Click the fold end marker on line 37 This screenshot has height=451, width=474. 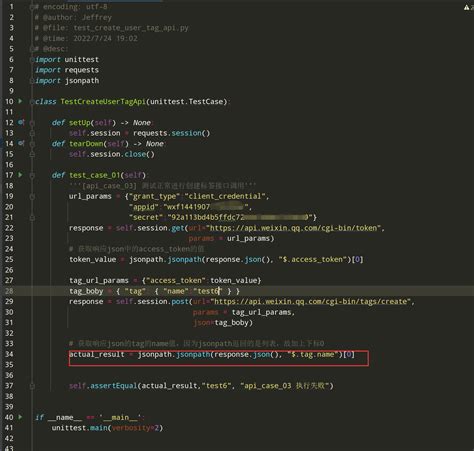[x=32, y=386]
